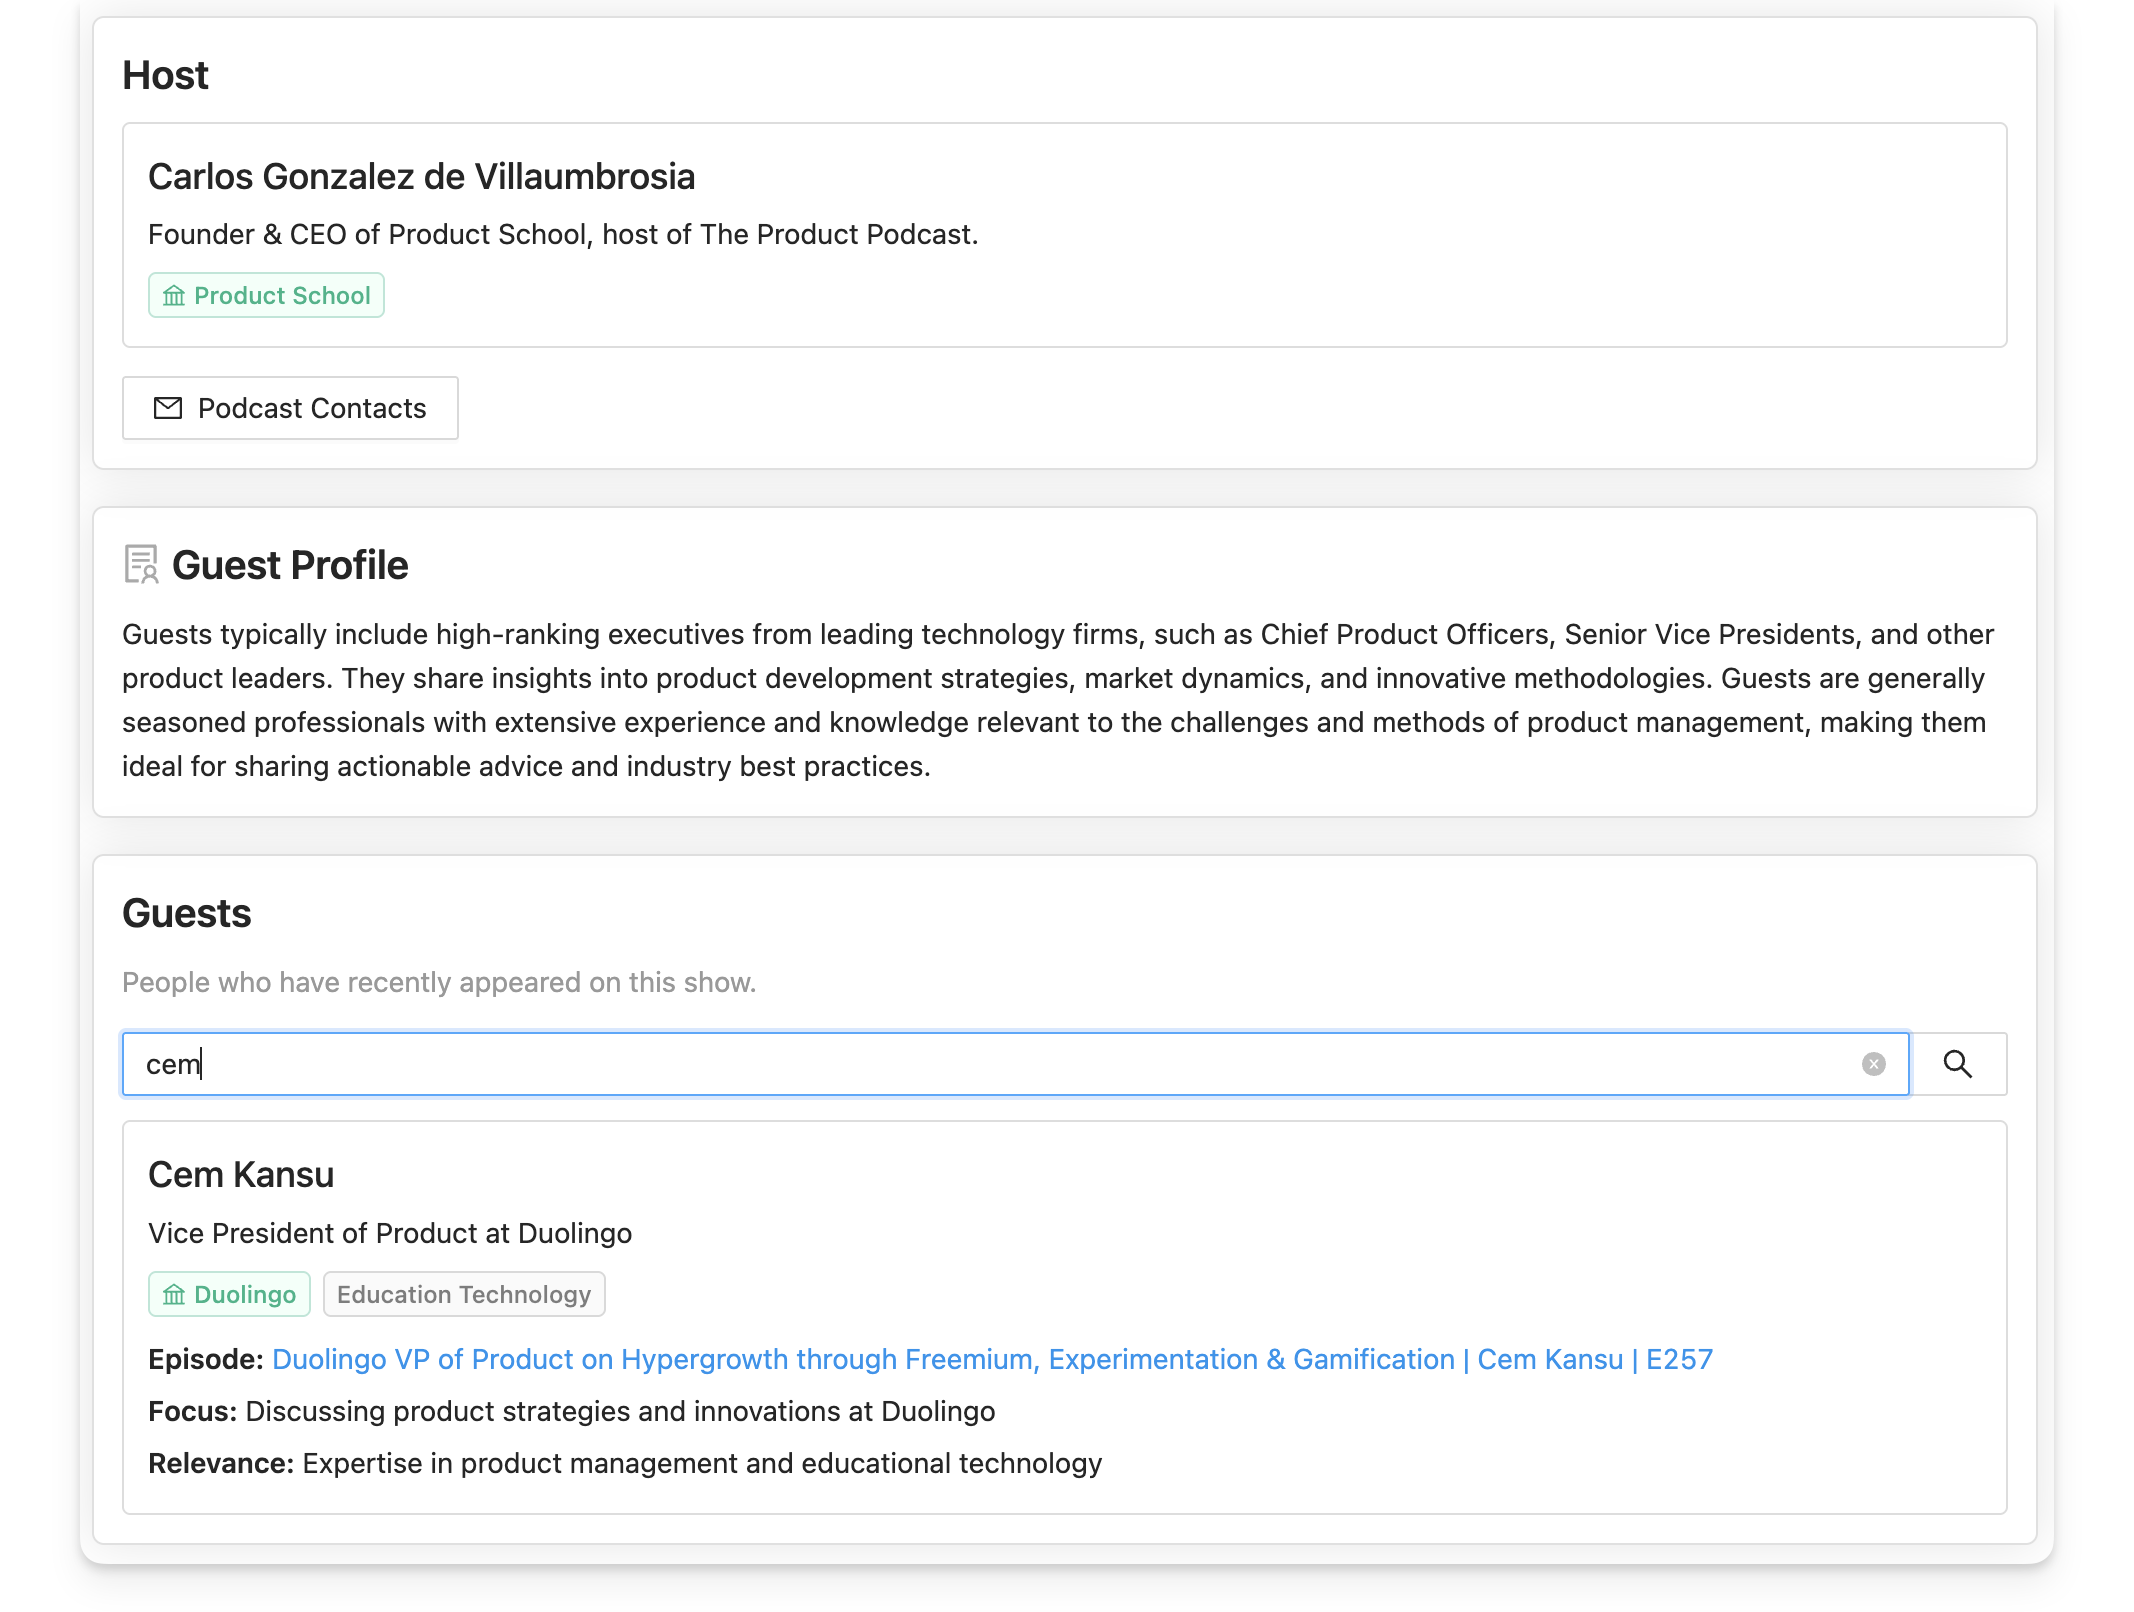
Task: Click 'Vice President of Product at Duolingo' text
Action: (x=390, y=1233)
